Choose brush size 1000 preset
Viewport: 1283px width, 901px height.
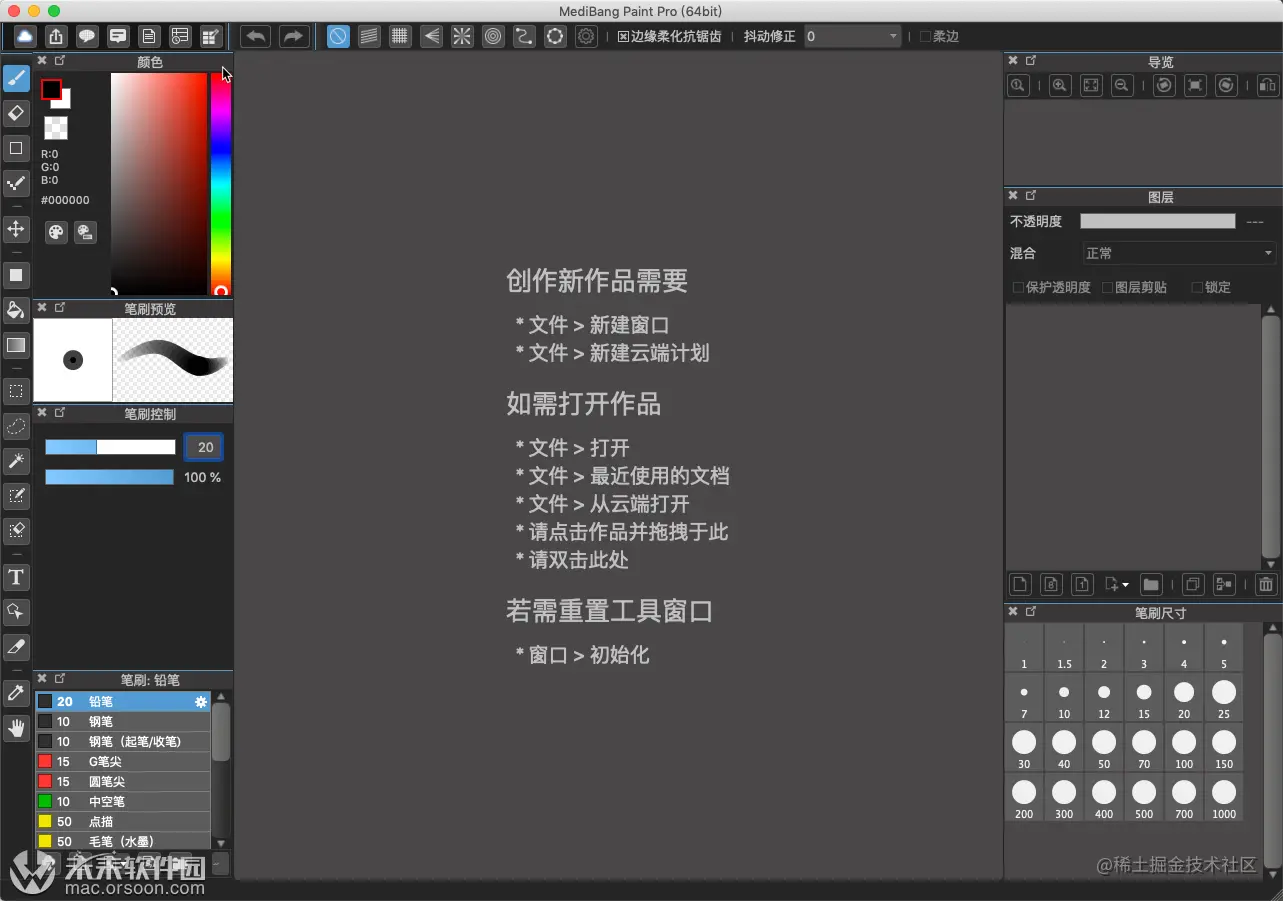(1224, 797)
